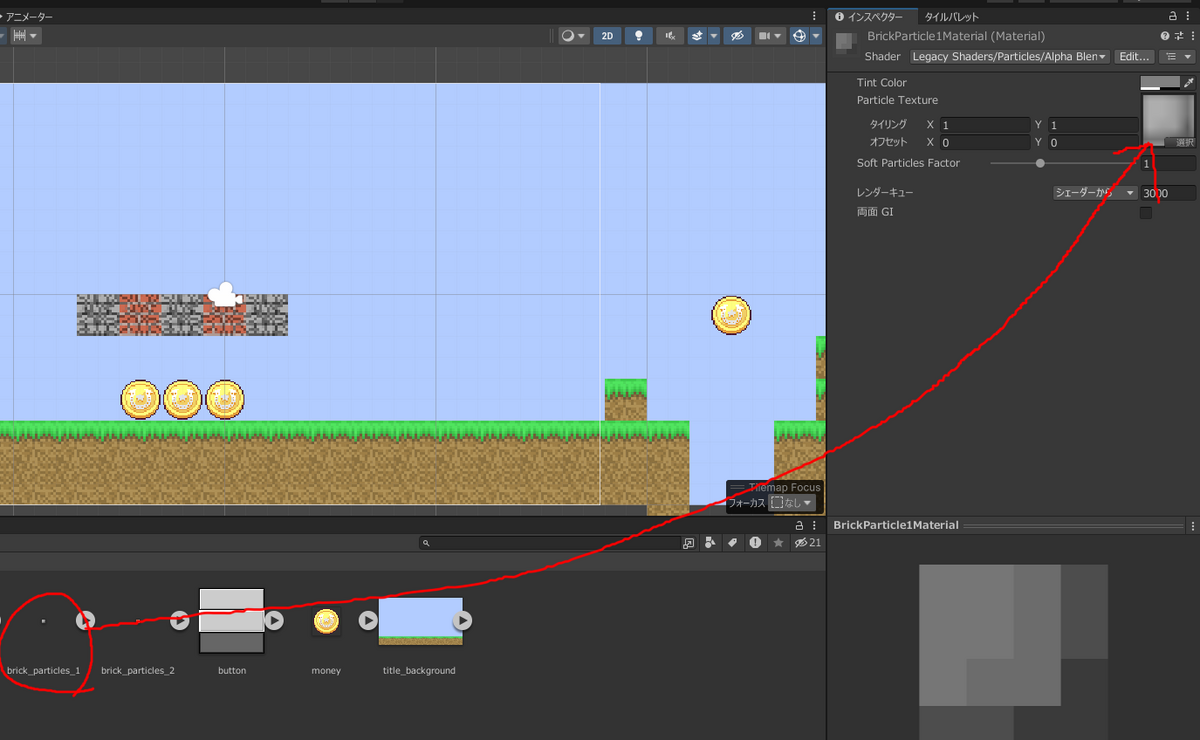Edit タイリング X value field
The height and width of the screenshot is (740, 1200).
(984, 125)
